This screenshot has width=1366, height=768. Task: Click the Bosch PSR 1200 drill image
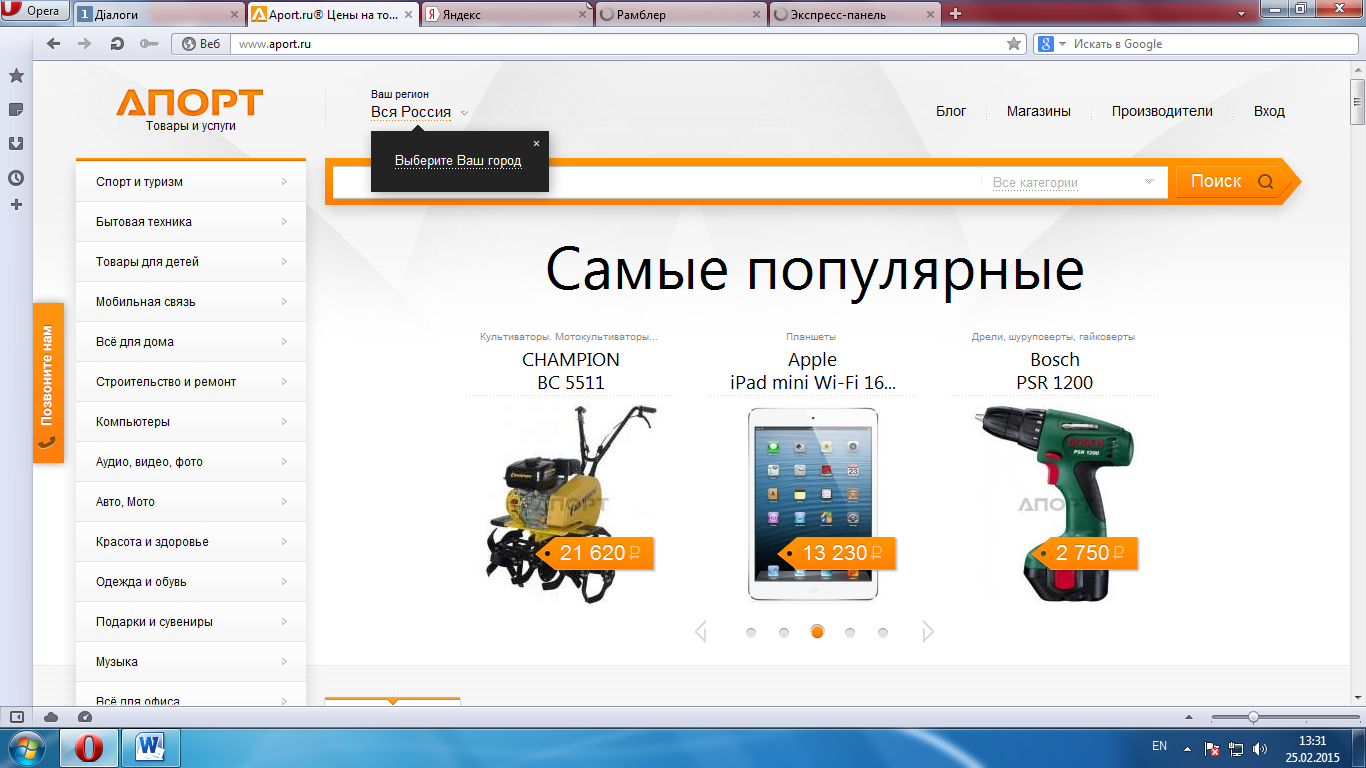coord(1055,503)
